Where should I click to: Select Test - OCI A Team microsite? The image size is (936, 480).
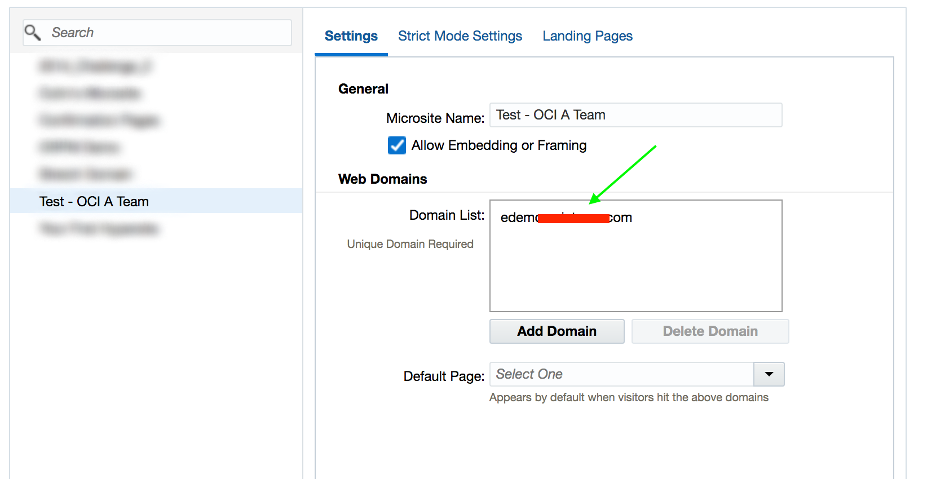coord(94,201)
